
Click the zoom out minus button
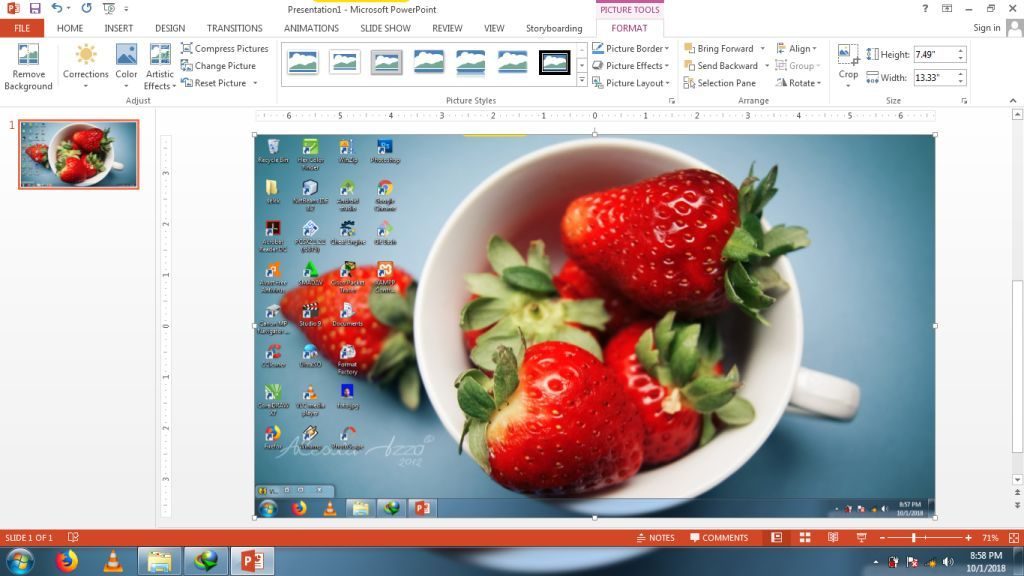point(882,537)
